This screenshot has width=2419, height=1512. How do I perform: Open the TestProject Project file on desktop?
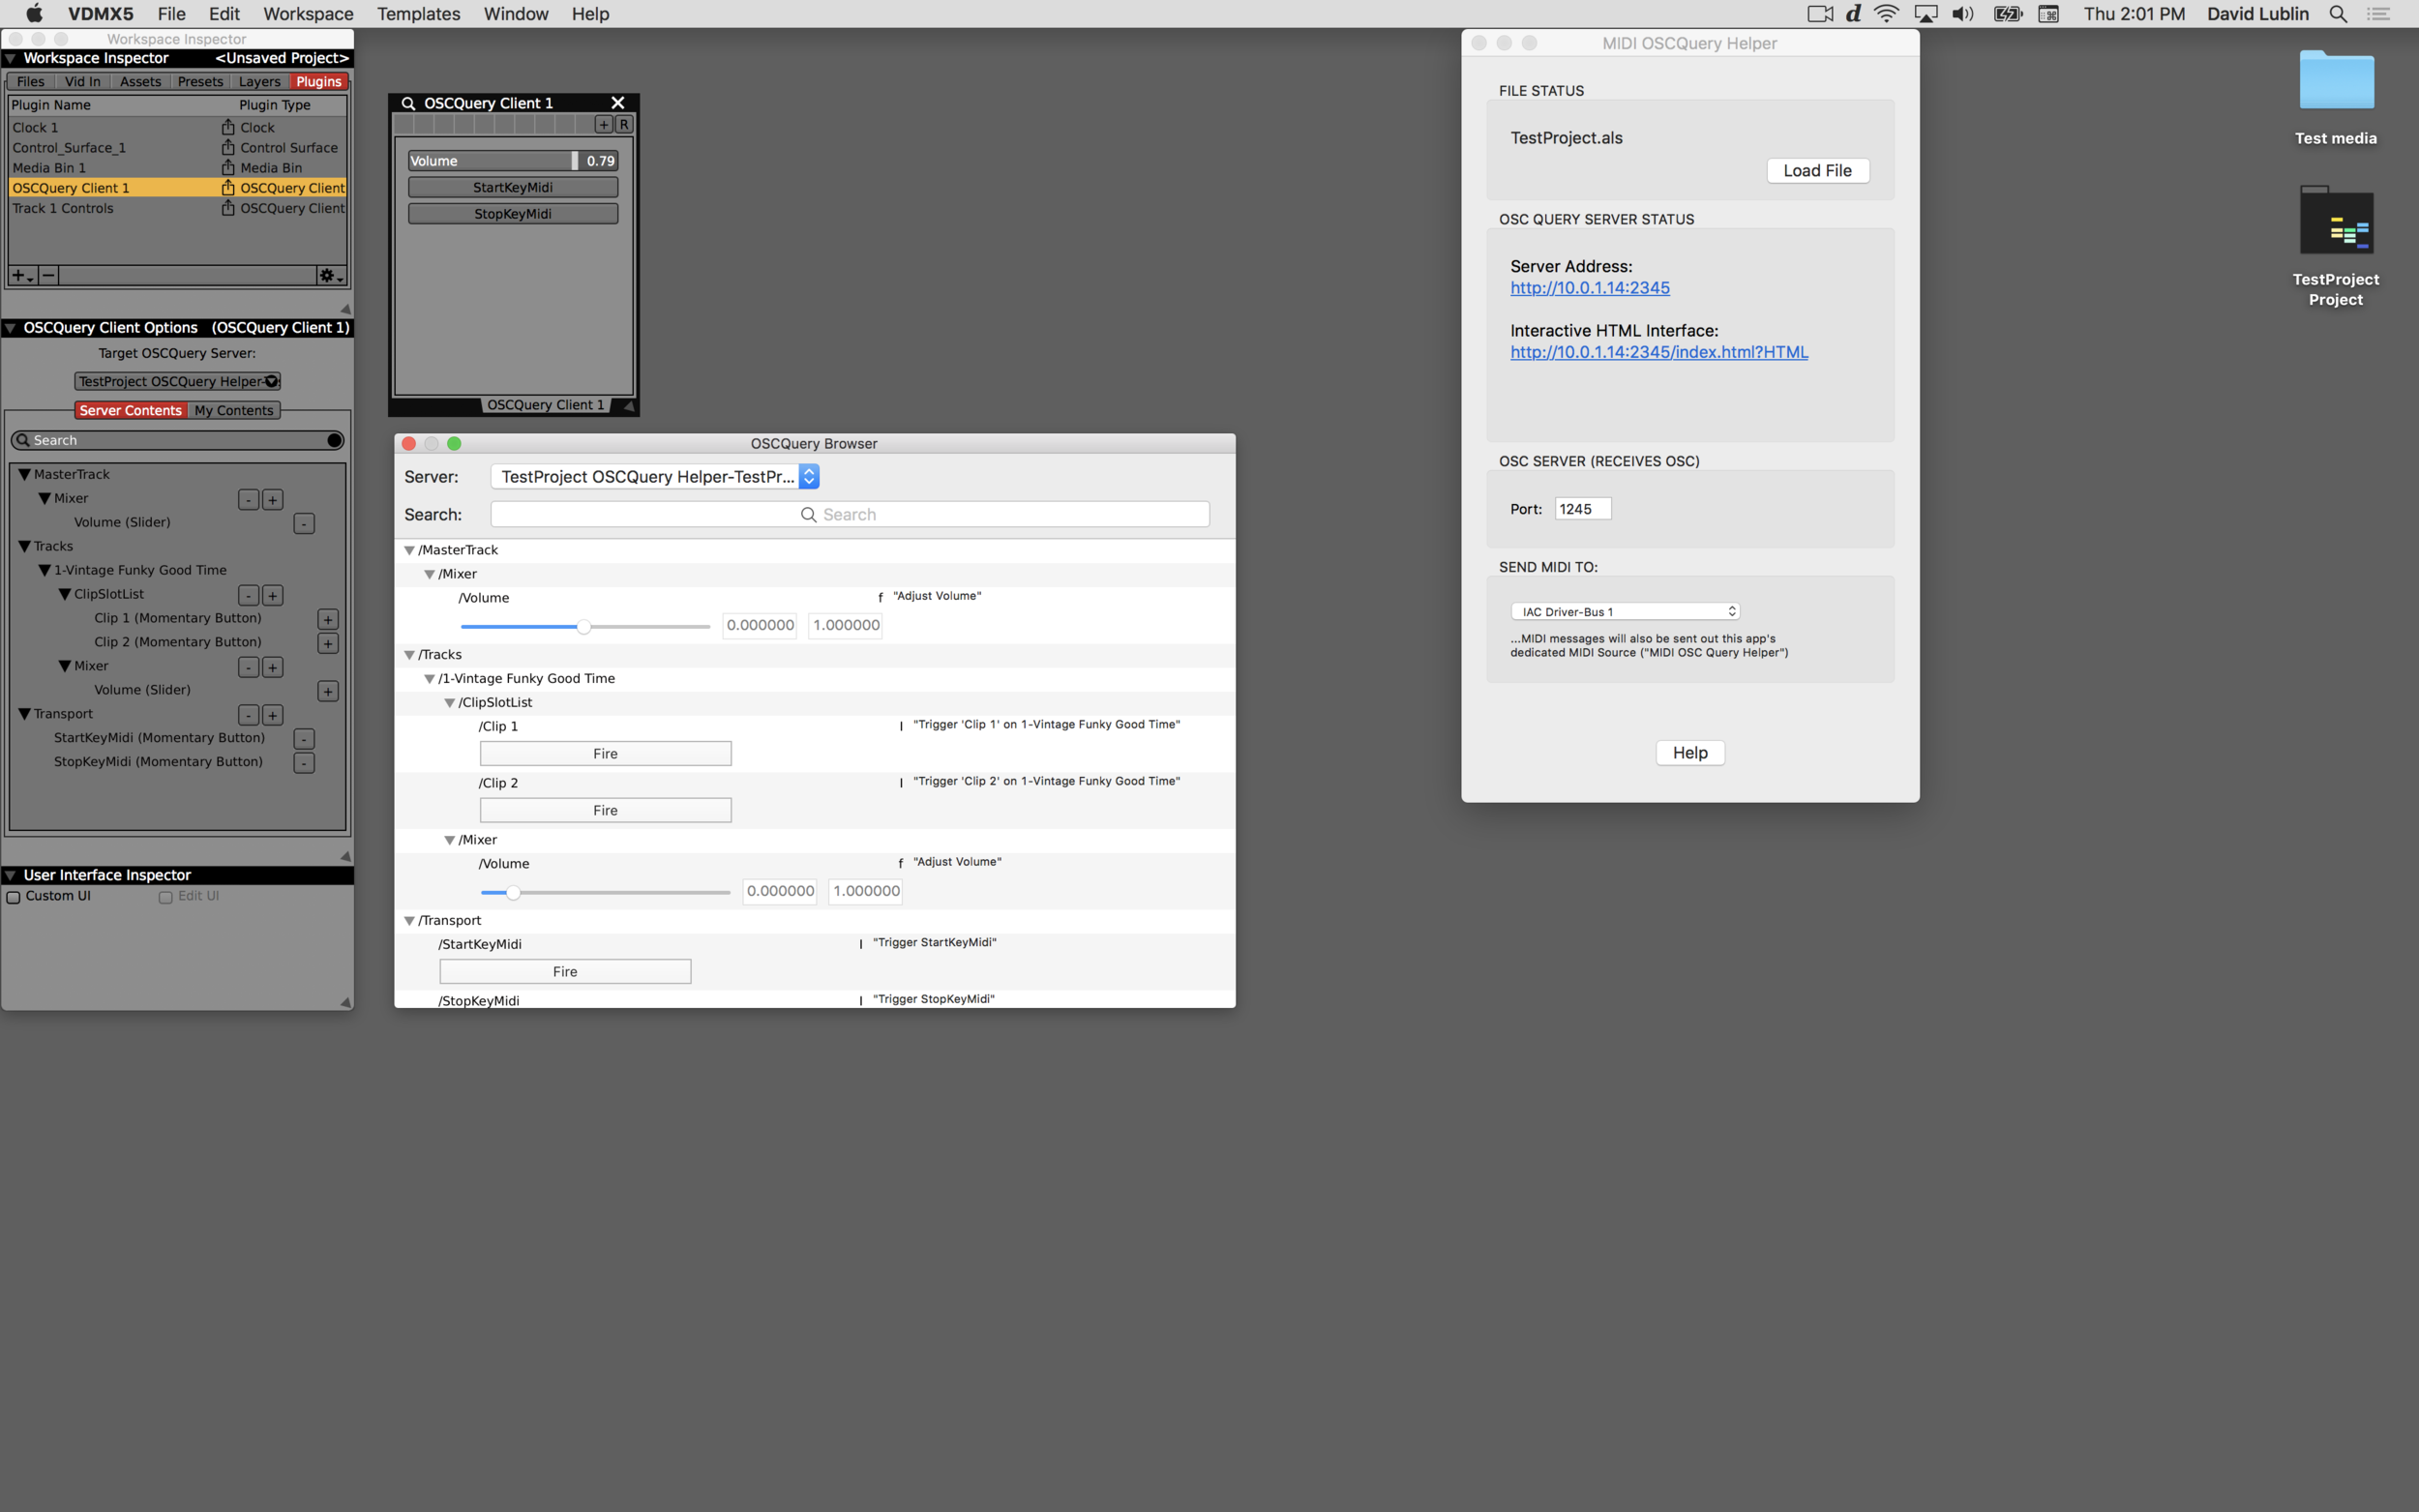pos(2335,222)
